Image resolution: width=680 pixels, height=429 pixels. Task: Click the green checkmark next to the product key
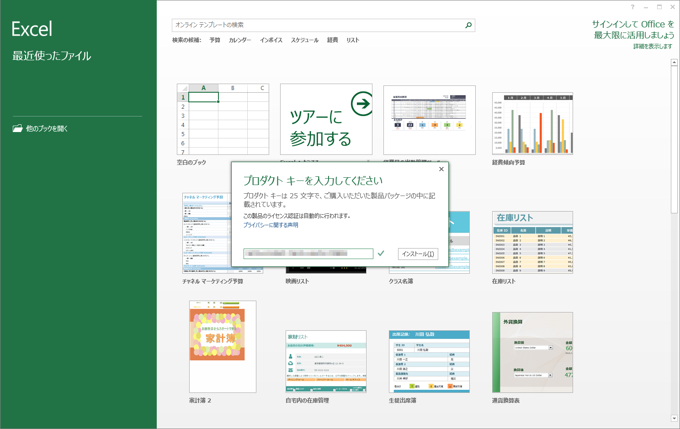click(381, 253)
